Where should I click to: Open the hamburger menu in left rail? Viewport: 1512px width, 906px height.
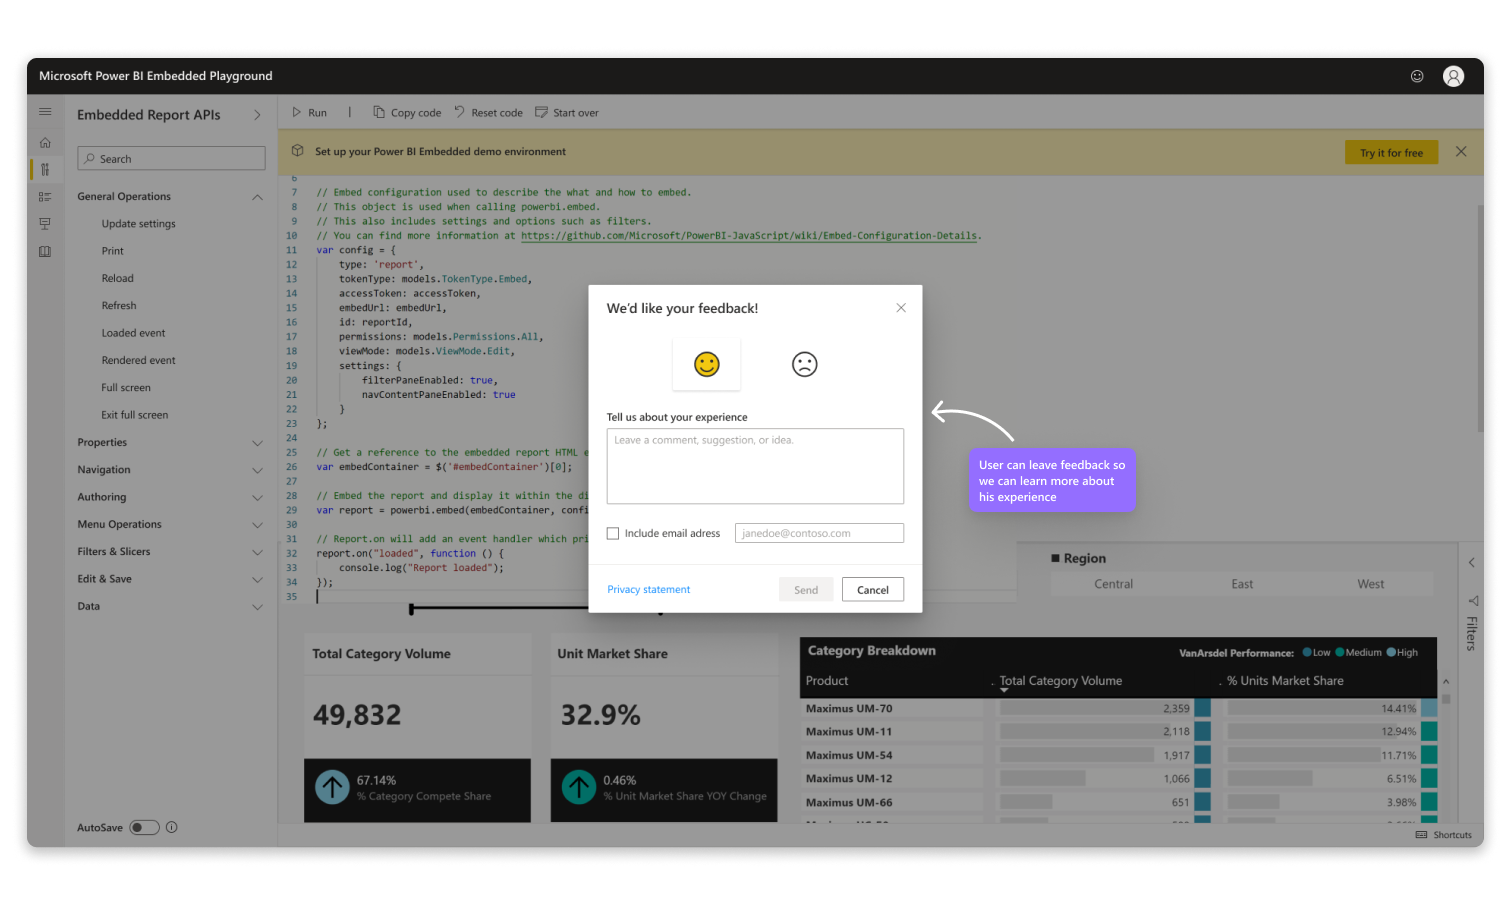45,112
